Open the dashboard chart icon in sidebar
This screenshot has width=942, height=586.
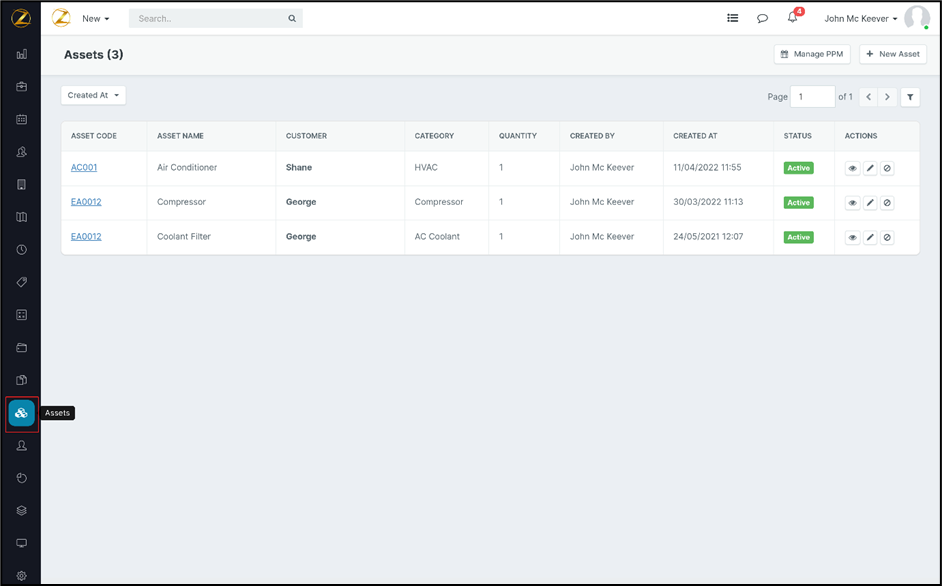(21, 54)
